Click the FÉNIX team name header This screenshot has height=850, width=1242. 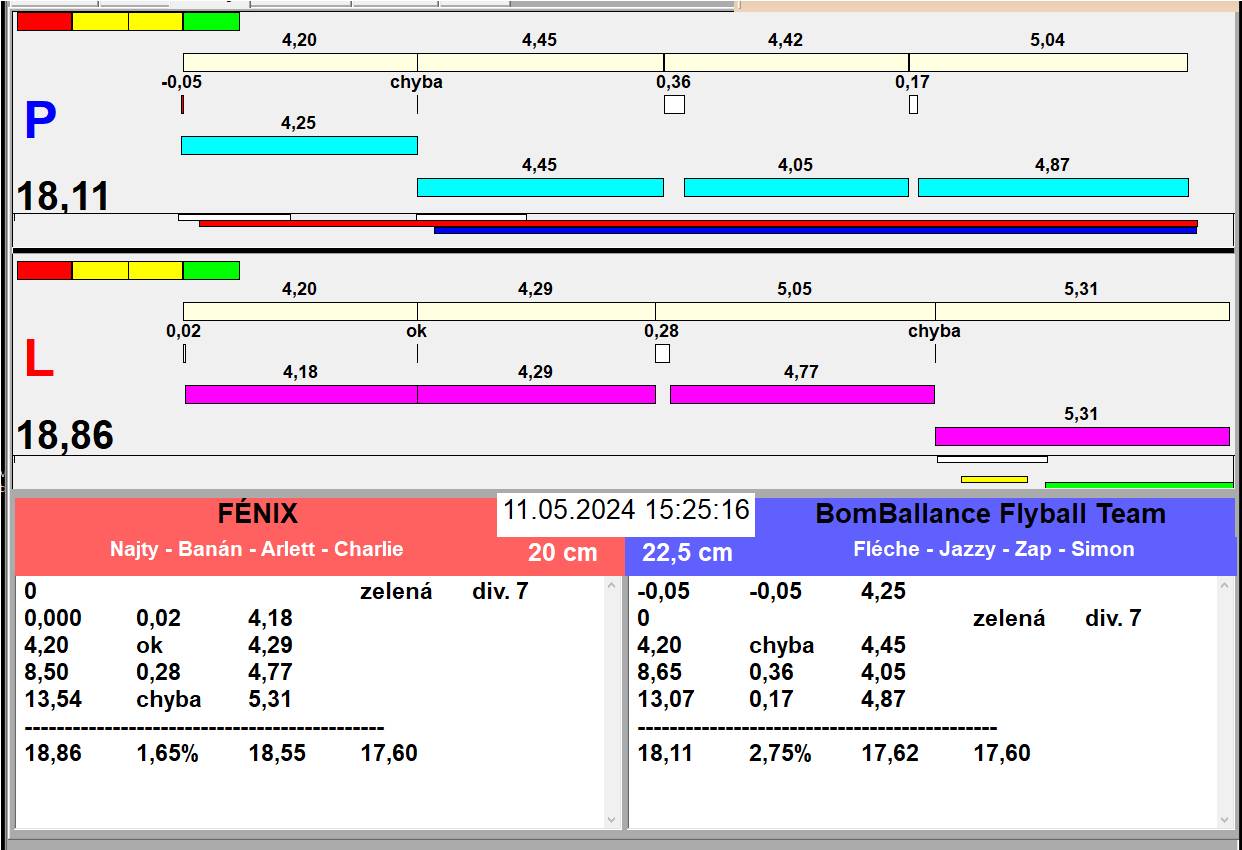pos(258,514)
